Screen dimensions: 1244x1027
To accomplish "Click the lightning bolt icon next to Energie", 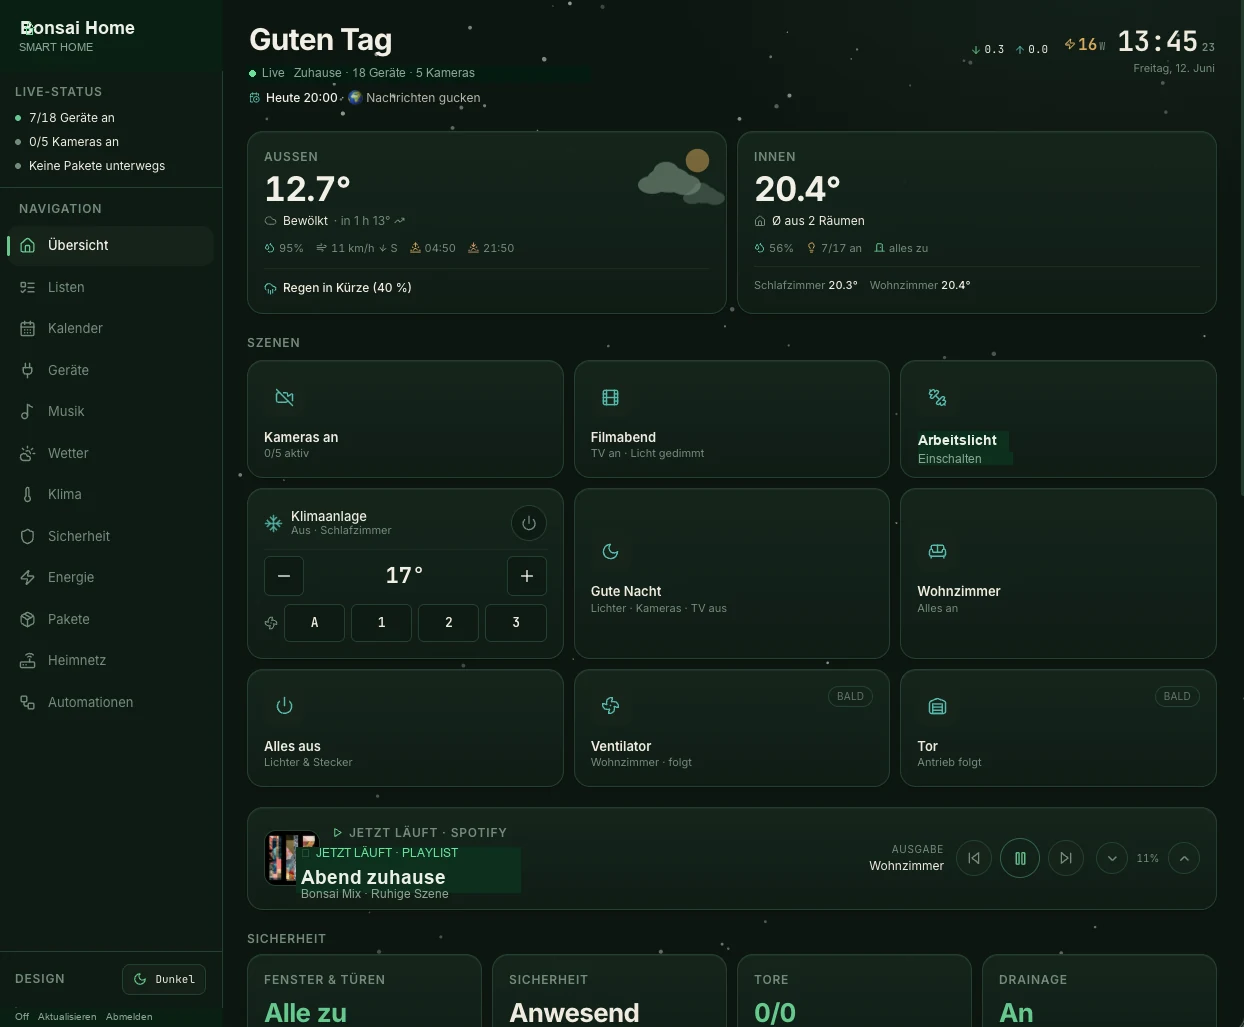I will (x=28, y=577).
